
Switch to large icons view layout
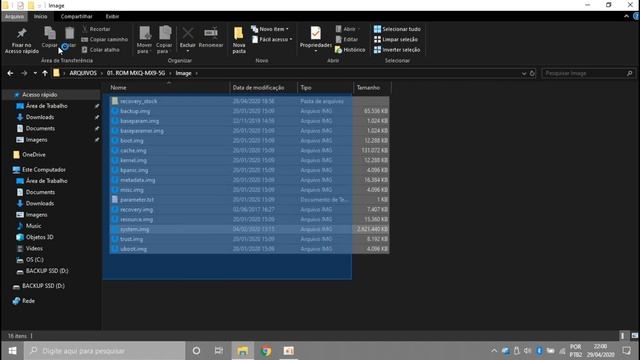[x=634, y=336]
